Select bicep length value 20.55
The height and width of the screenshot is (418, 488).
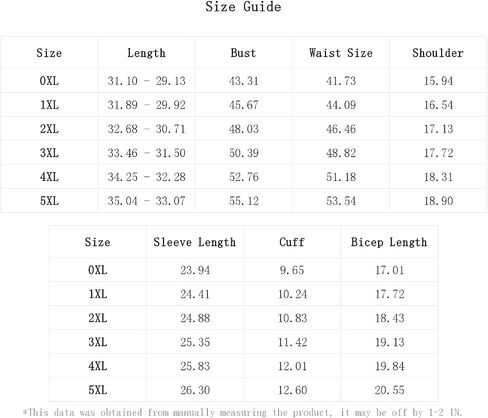click(389, 390)
